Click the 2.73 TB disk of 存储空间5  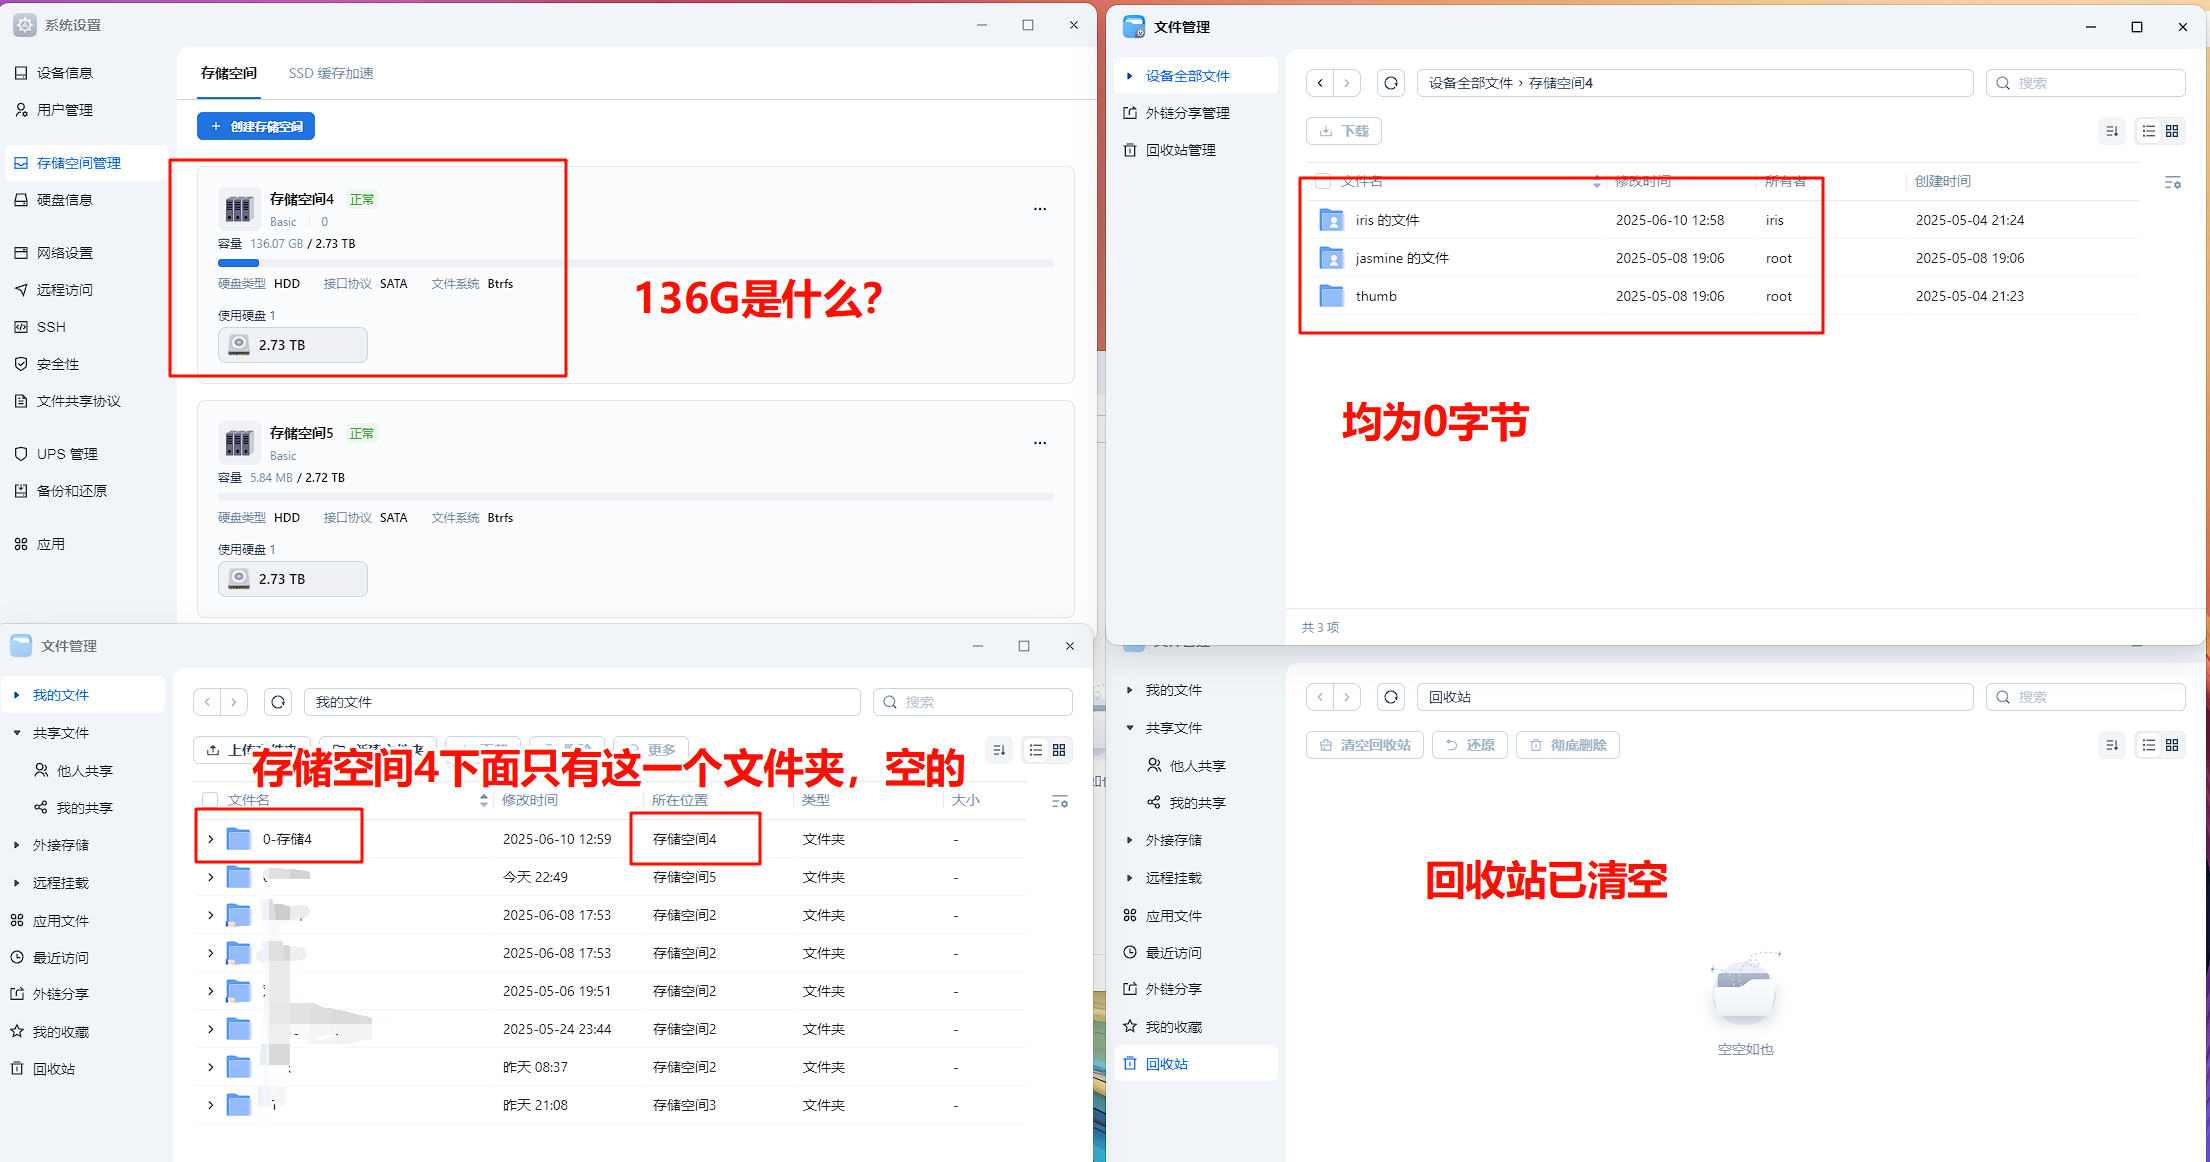[x=293, y=579]
